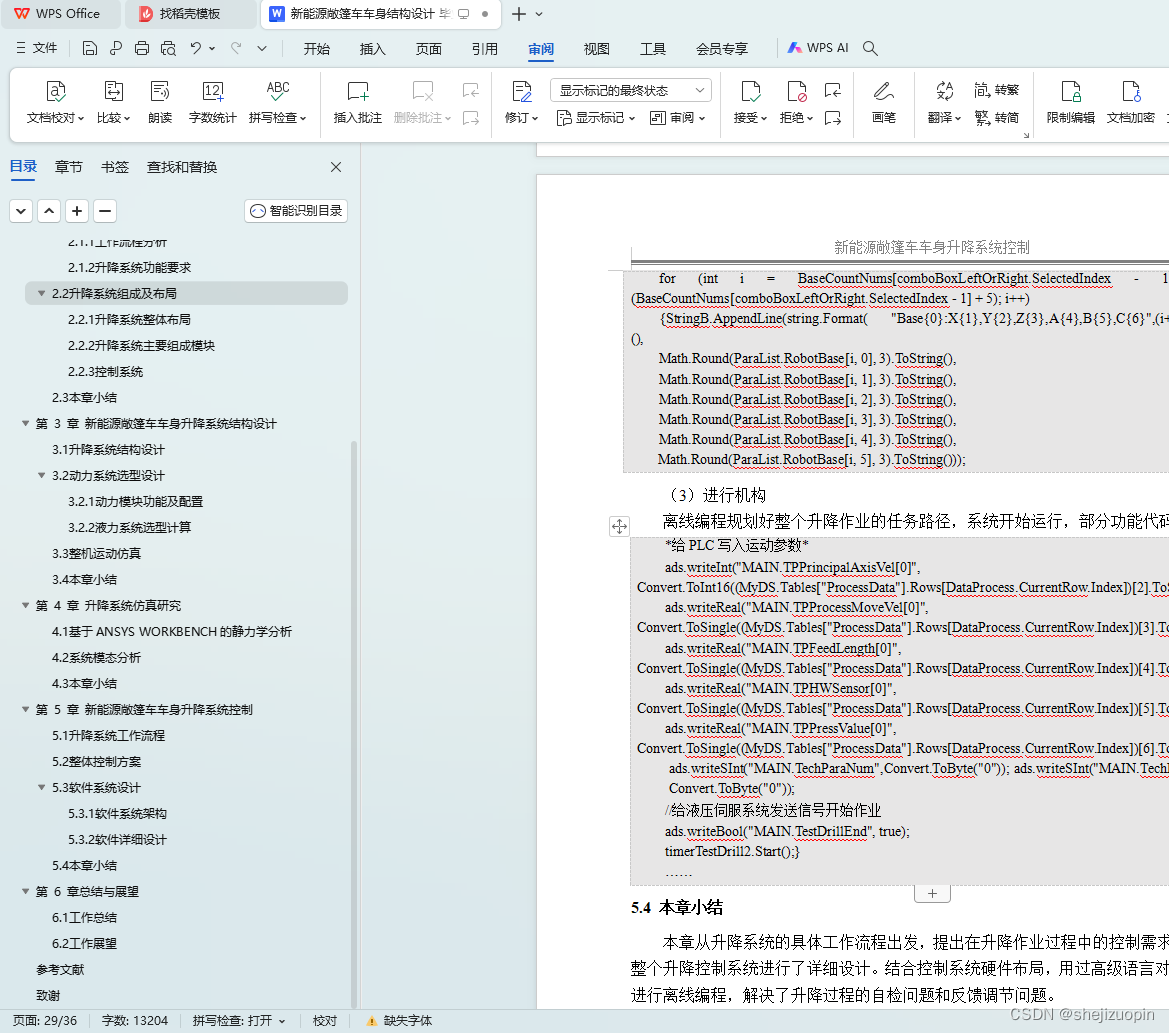Go to 参考文献 in outline
This screenshot has width=1169, height=1033.
coord(60,970)
